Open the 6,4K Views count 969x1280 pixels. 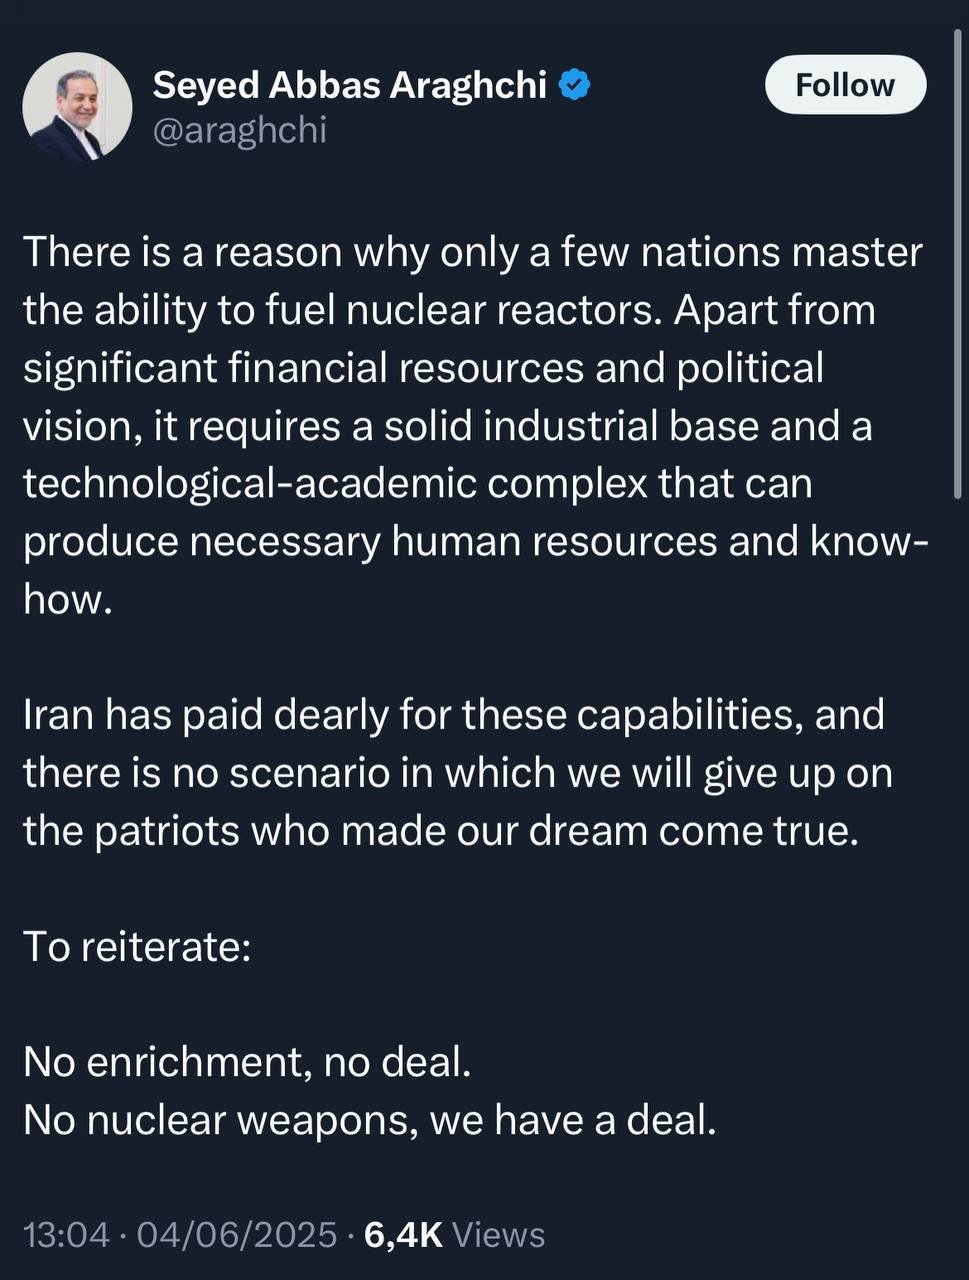pyautogui.click(x=454, y=1235)
